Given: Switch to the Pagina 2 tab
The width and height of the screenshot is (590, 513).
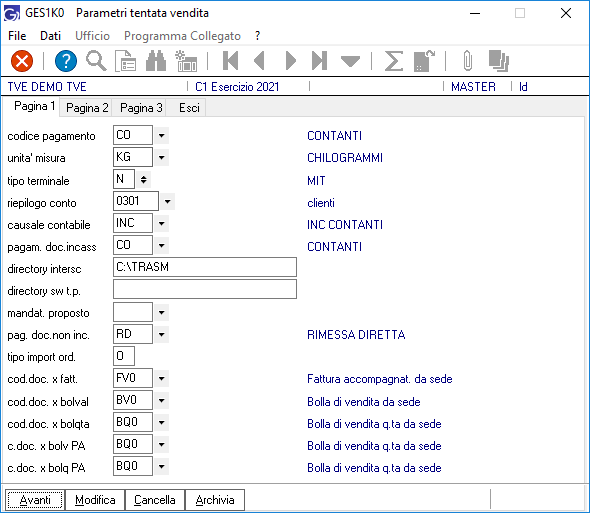Looking at the screenshot, I should (87, 108).
